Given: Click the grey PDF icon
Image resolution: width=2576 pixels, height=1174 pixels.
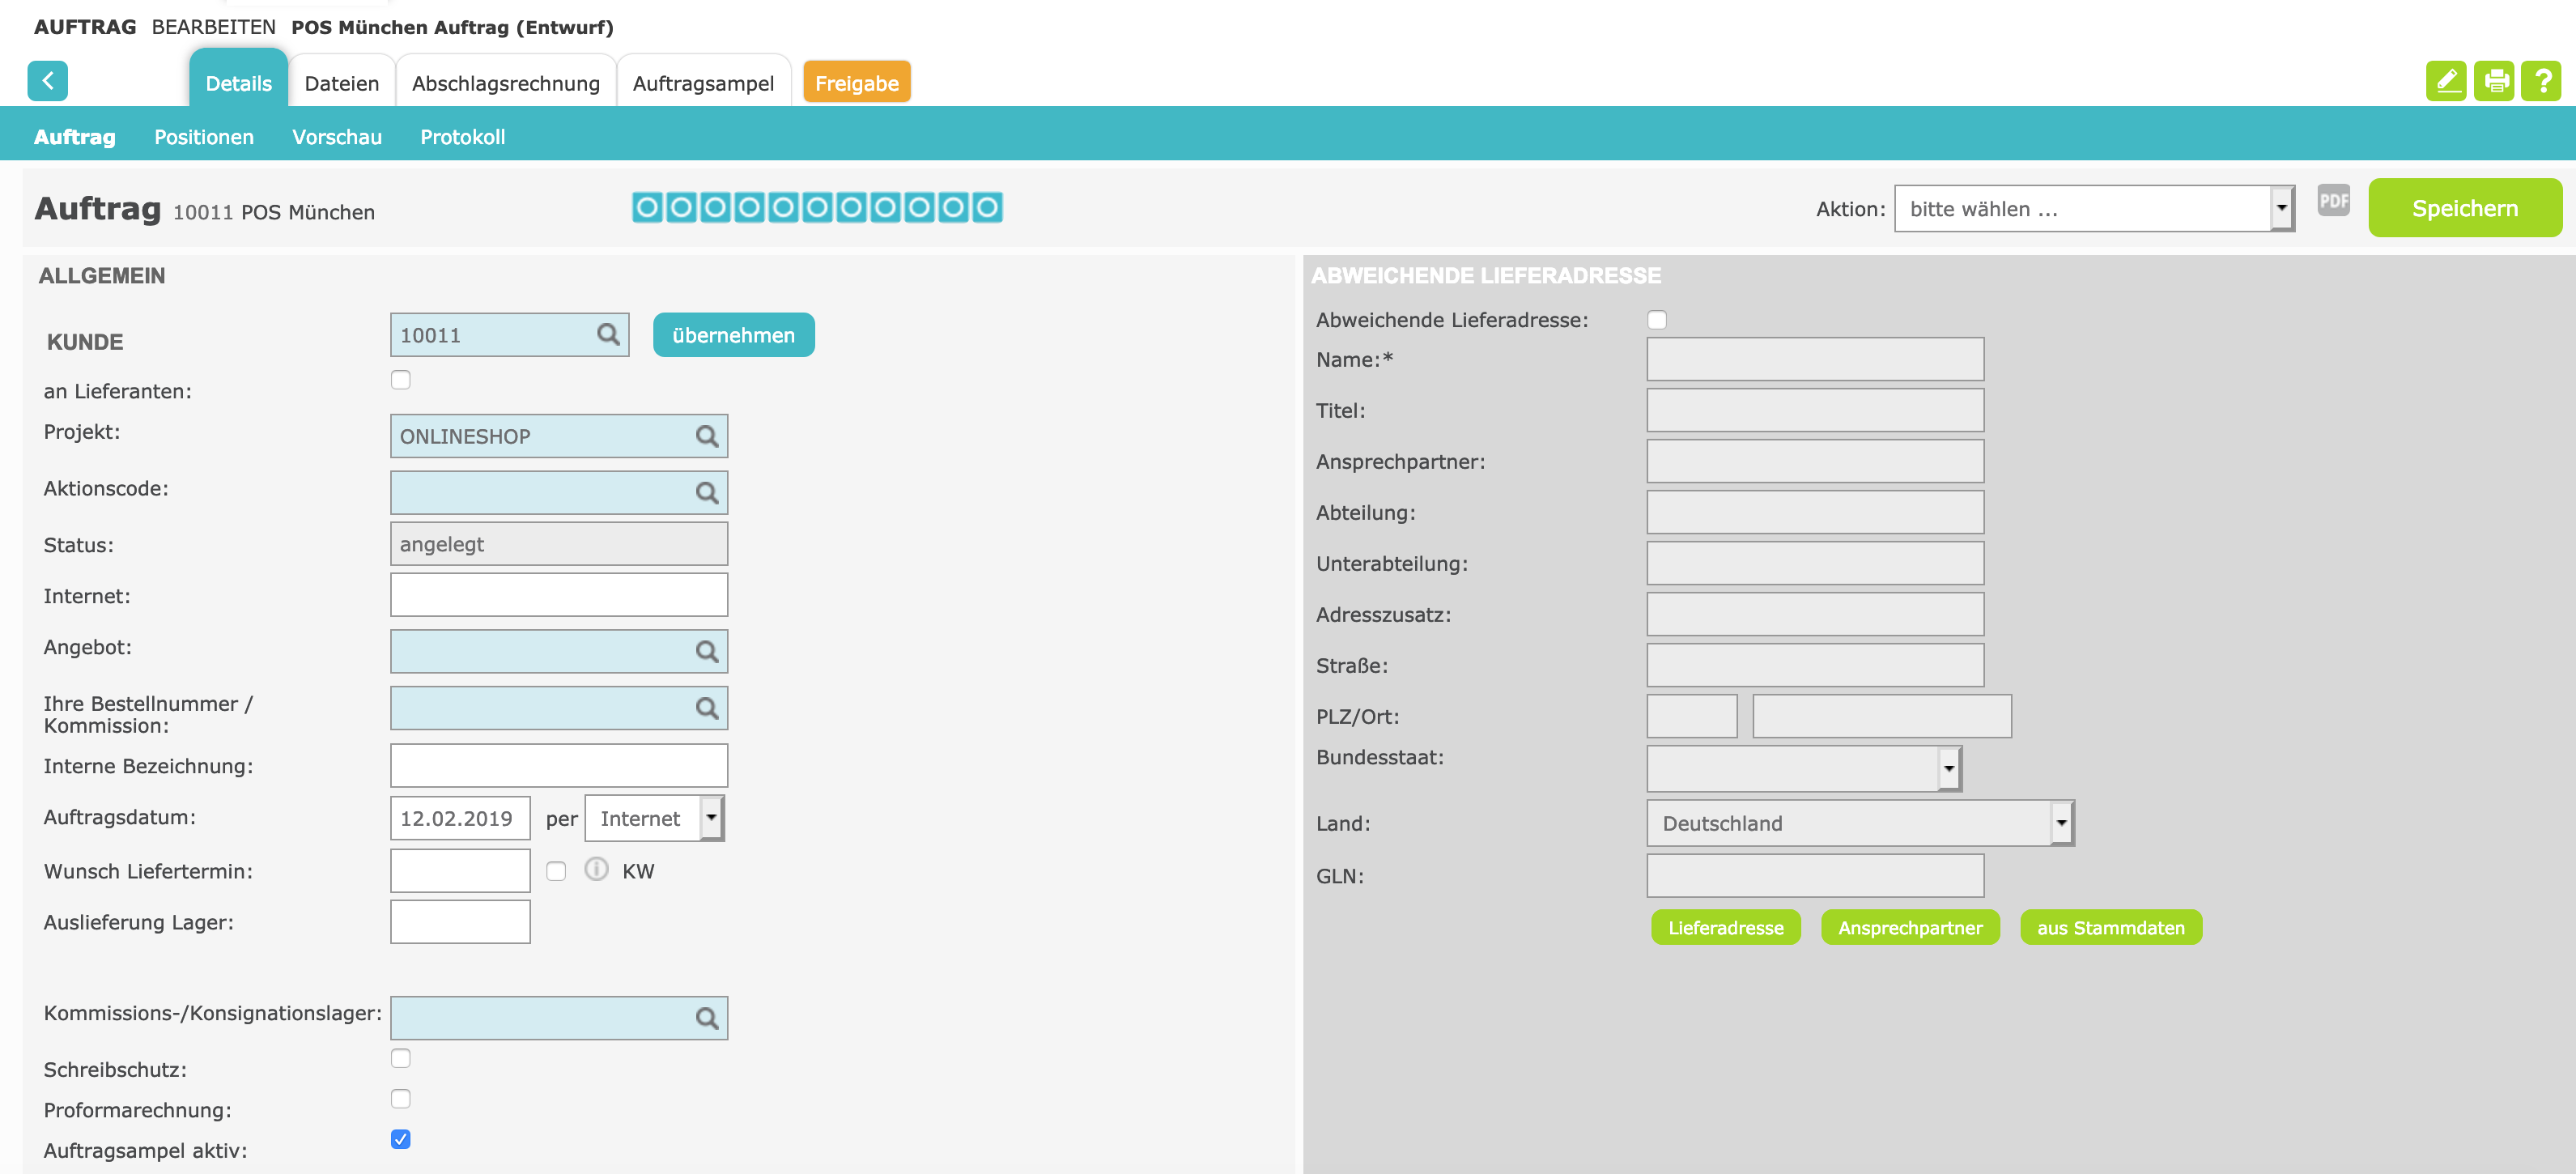Looking at the screenshot, I should tap(2333, 200).
